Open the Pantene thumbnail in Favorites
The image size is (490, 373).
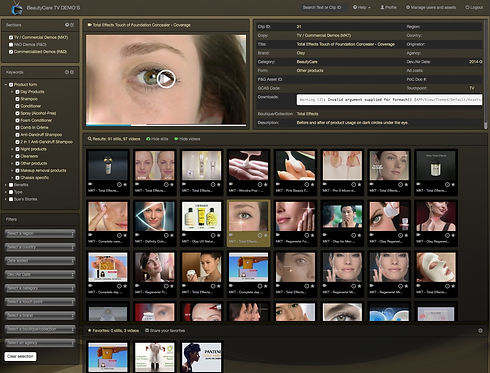point(201,357)
